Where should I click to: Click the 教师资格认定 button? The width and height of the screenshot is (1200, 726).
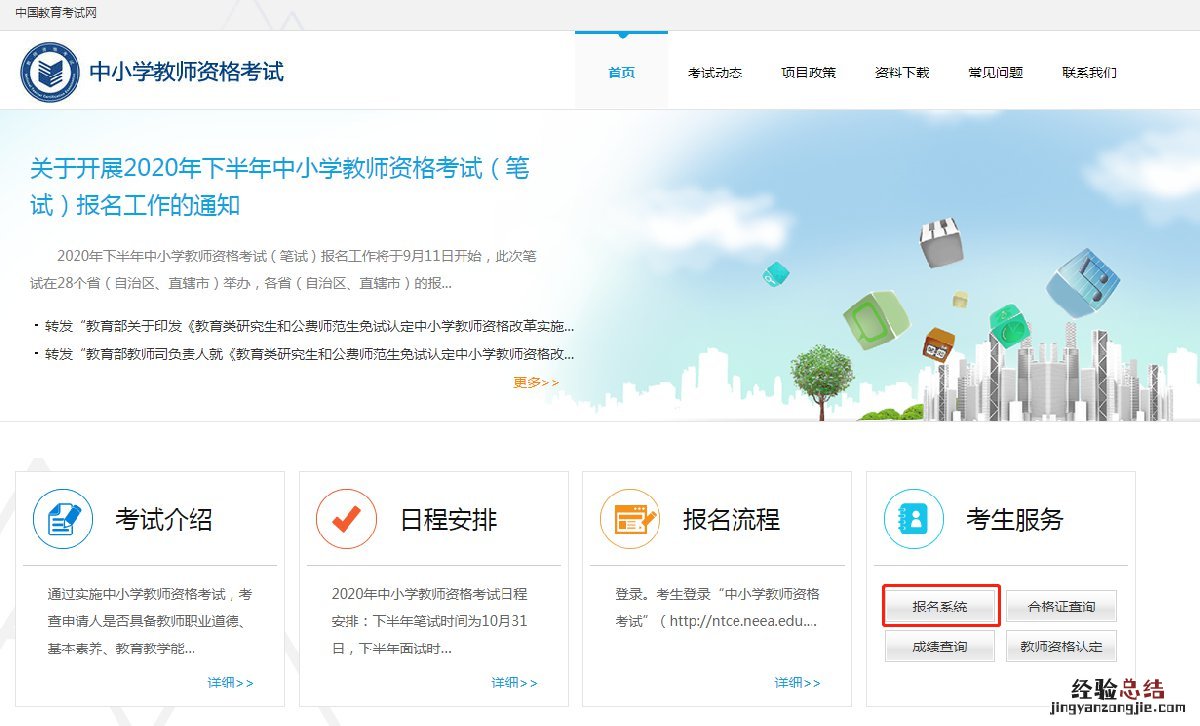point(1061,647)
